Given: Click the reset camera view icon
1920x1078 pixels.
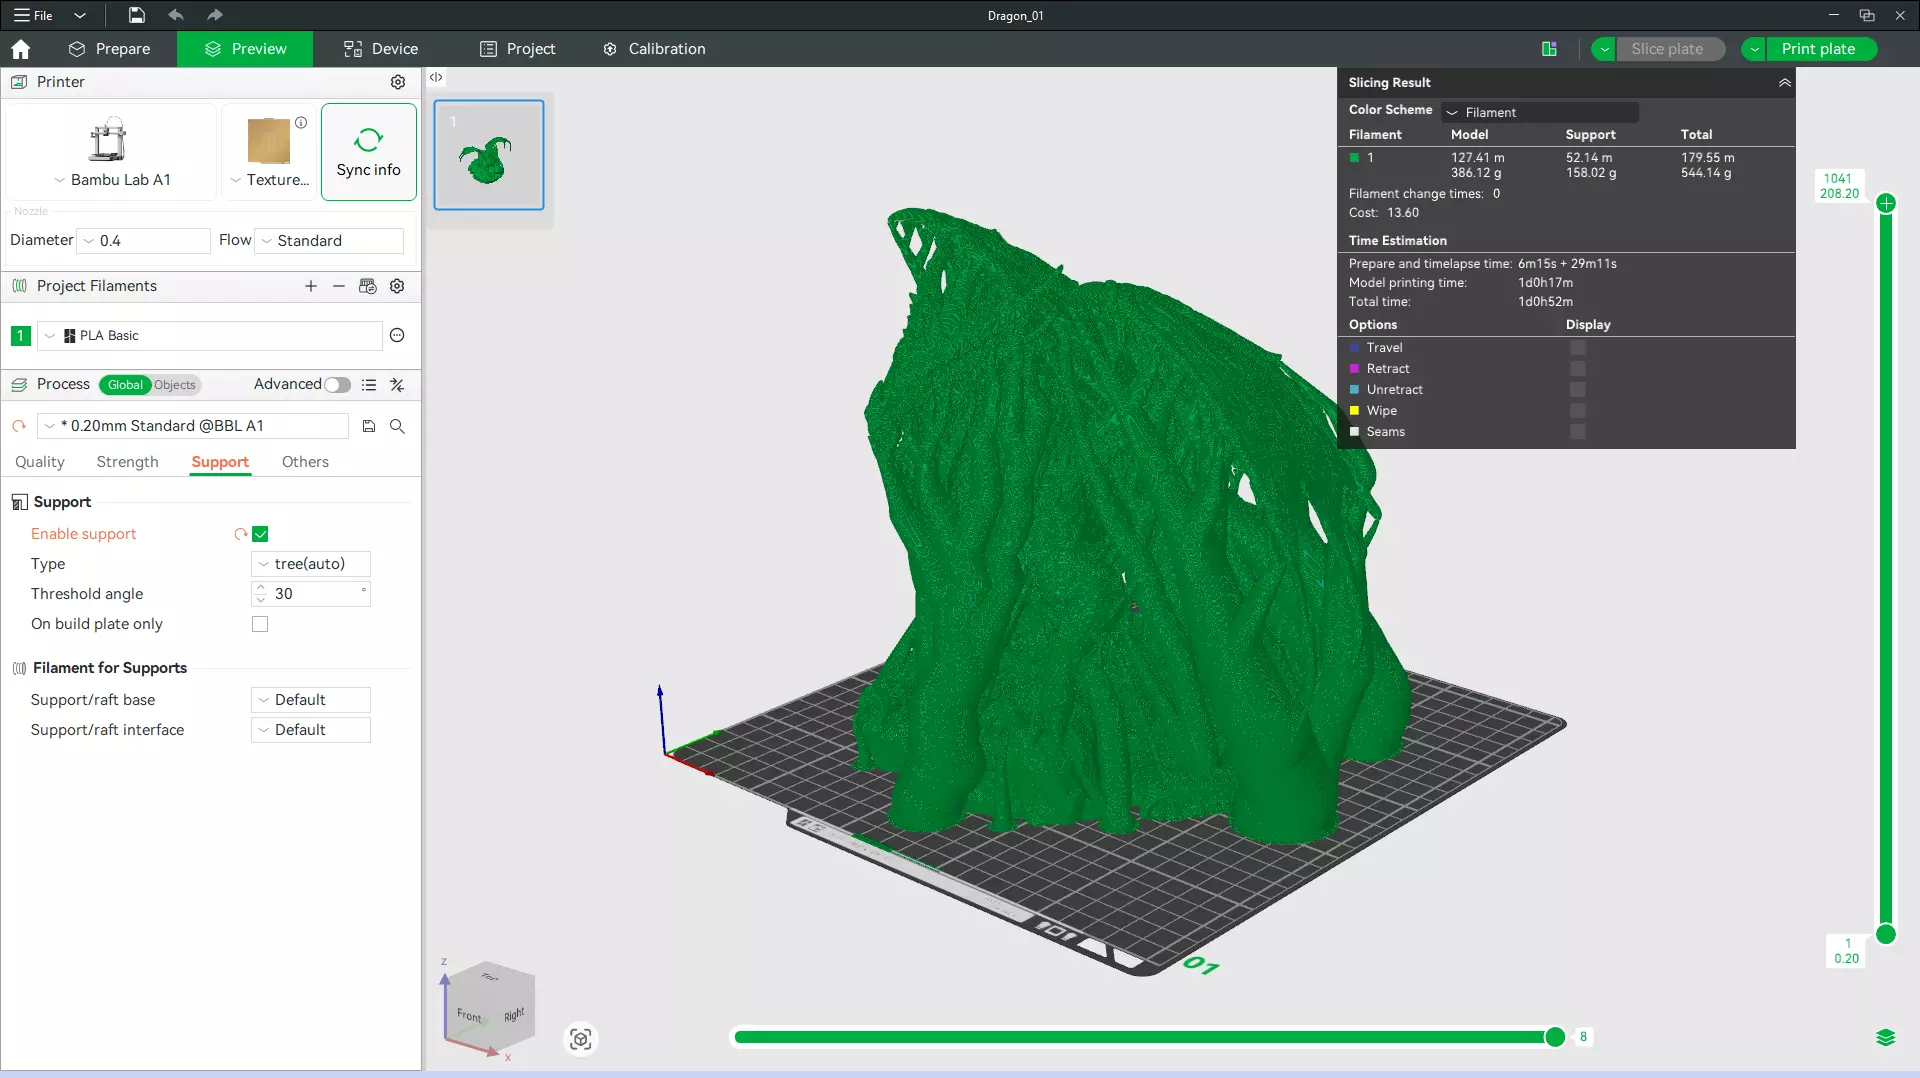Looking at the screenshot, I should tap(581, 1040).
